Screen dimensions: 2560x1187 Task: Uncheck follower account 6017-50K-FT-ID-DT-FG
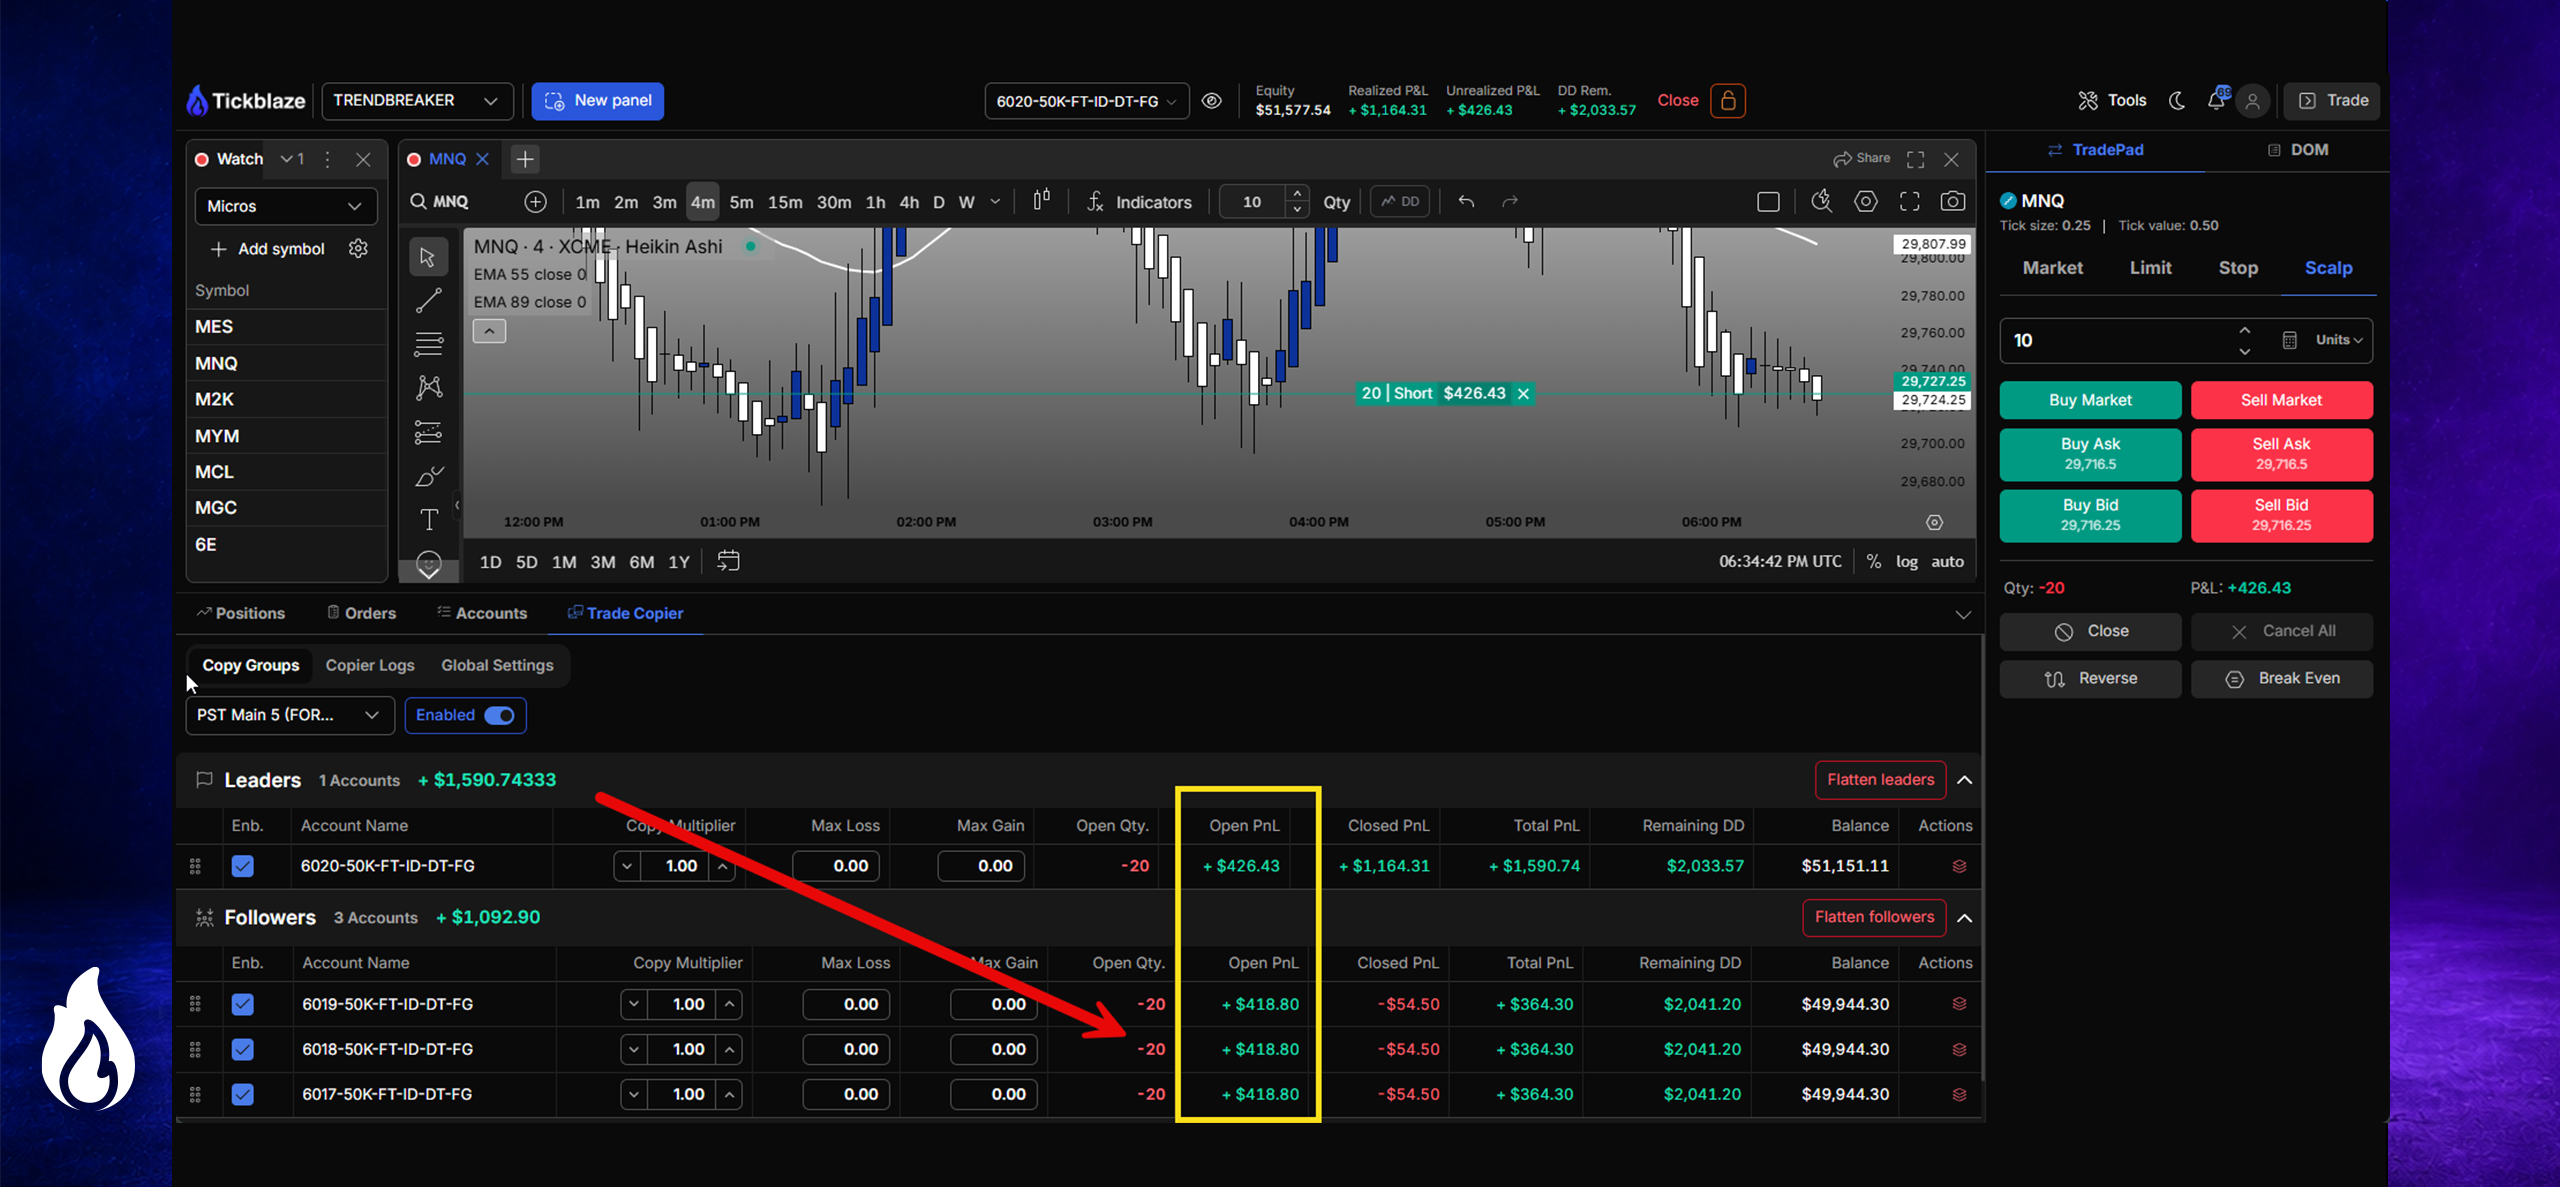pos(243,1094)
